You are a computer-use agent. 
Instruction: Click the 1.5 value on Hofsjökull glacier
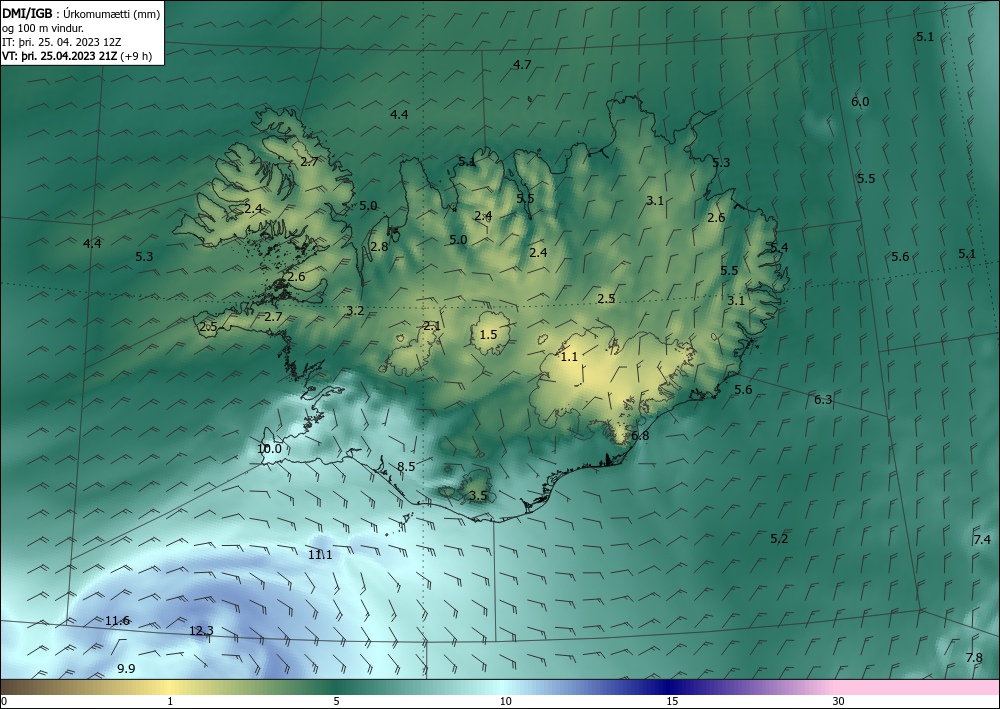click(488, 334)
